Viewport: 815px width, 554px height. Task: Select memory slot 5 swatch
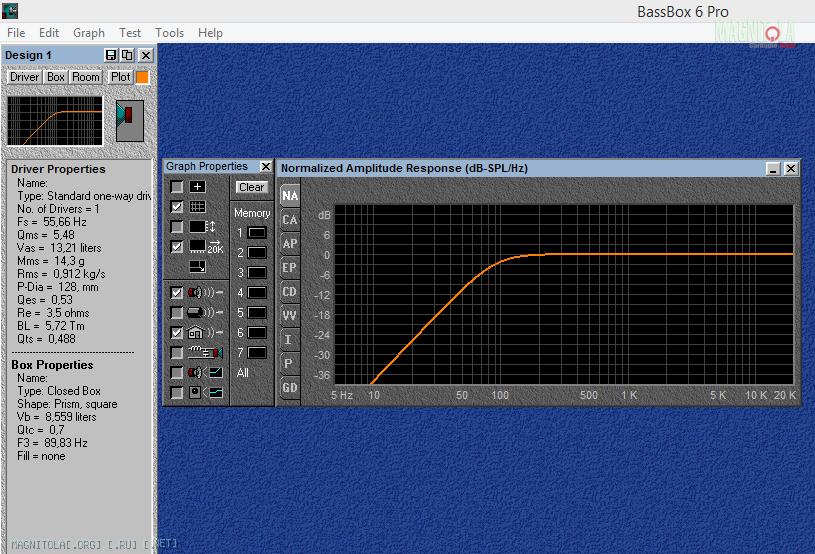click(257, 312)
